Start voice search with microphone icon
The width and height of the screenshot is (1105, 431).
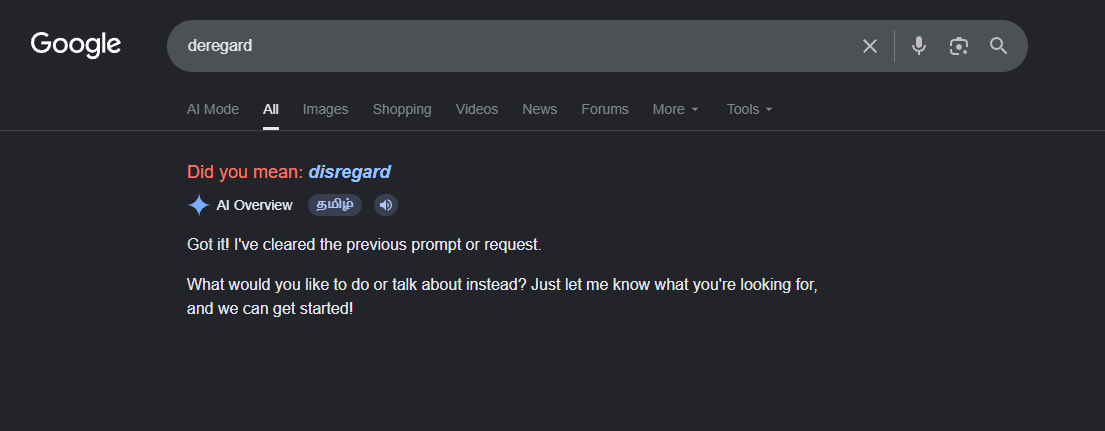[918, 46]
